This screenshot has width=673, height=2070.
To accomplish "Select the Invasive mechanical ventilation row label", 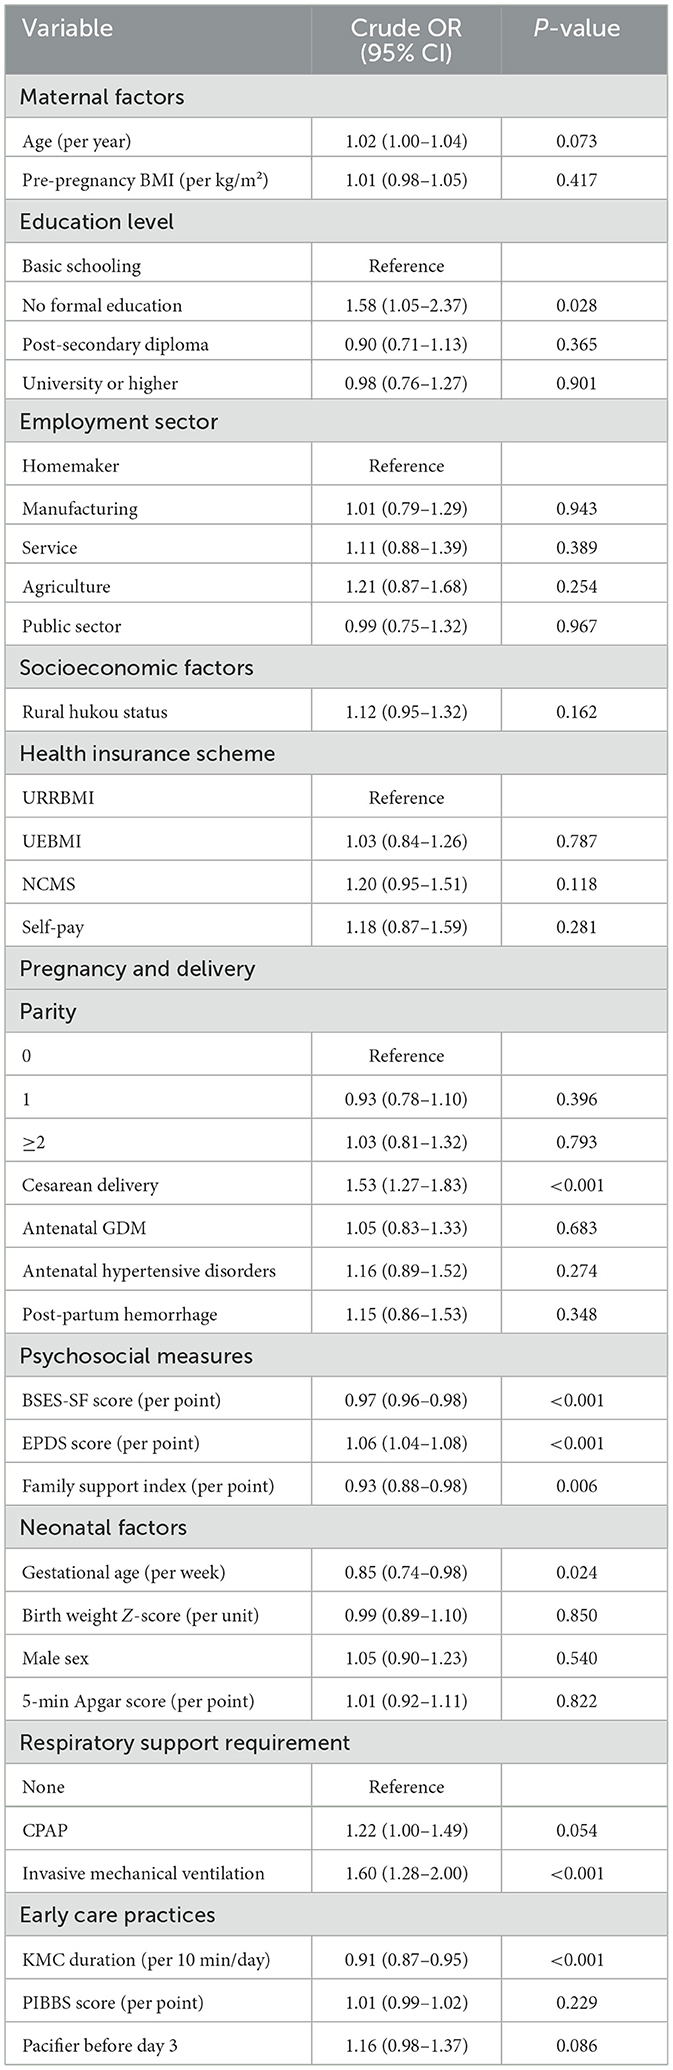I will [x=143, y=1873].
